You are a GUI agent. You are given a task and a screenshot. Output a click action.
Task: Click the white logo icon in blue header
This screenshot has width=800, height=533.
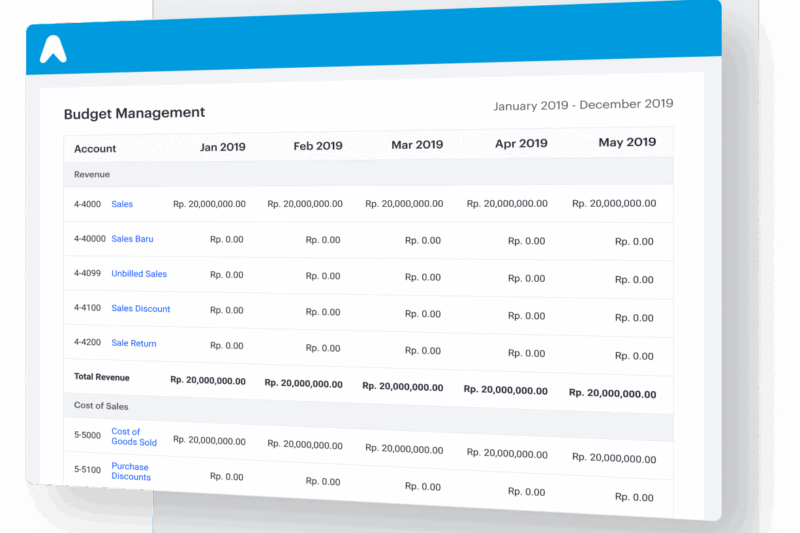(x=53, y=49)
